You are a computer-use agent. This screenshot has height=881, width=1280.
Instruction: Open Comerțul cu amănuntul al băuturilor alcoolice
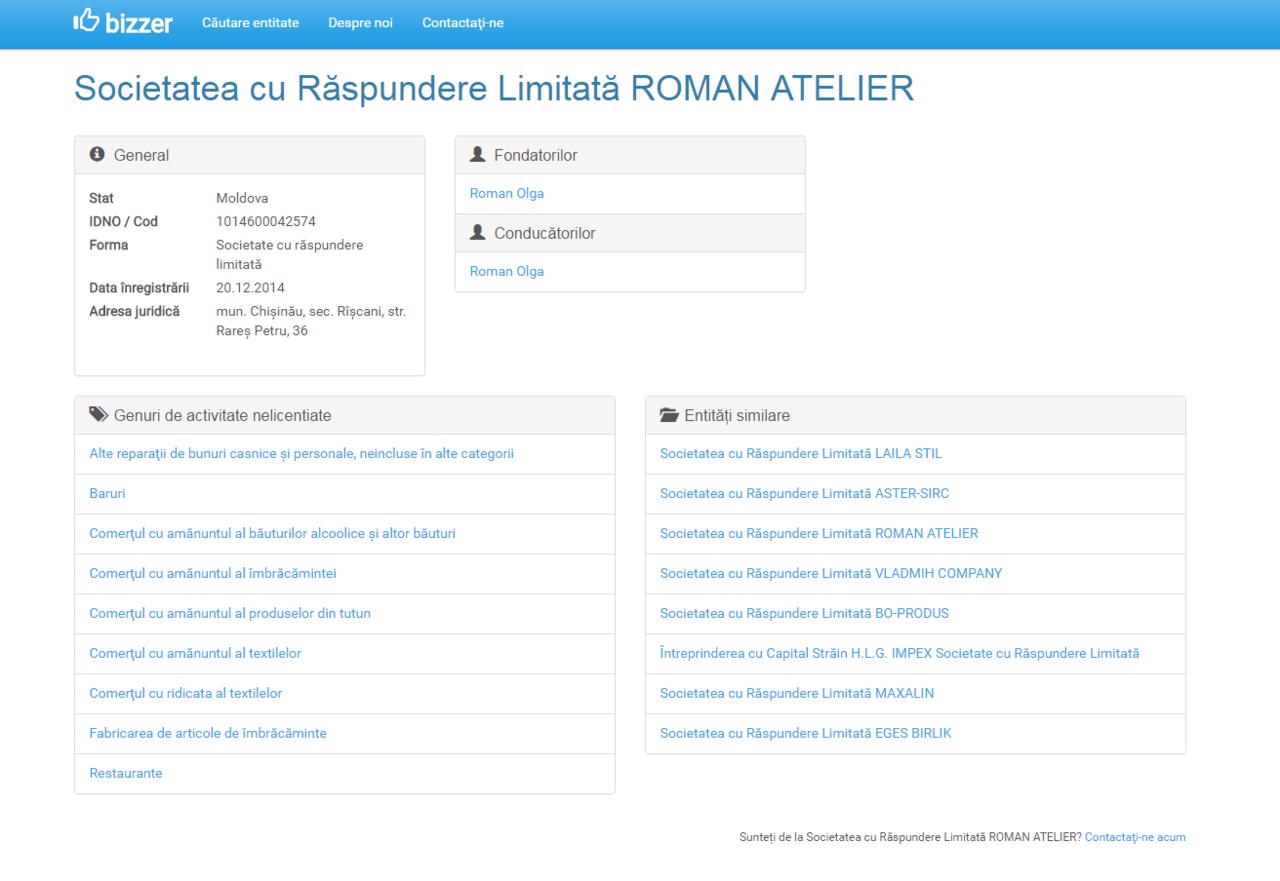click(272, 533)
